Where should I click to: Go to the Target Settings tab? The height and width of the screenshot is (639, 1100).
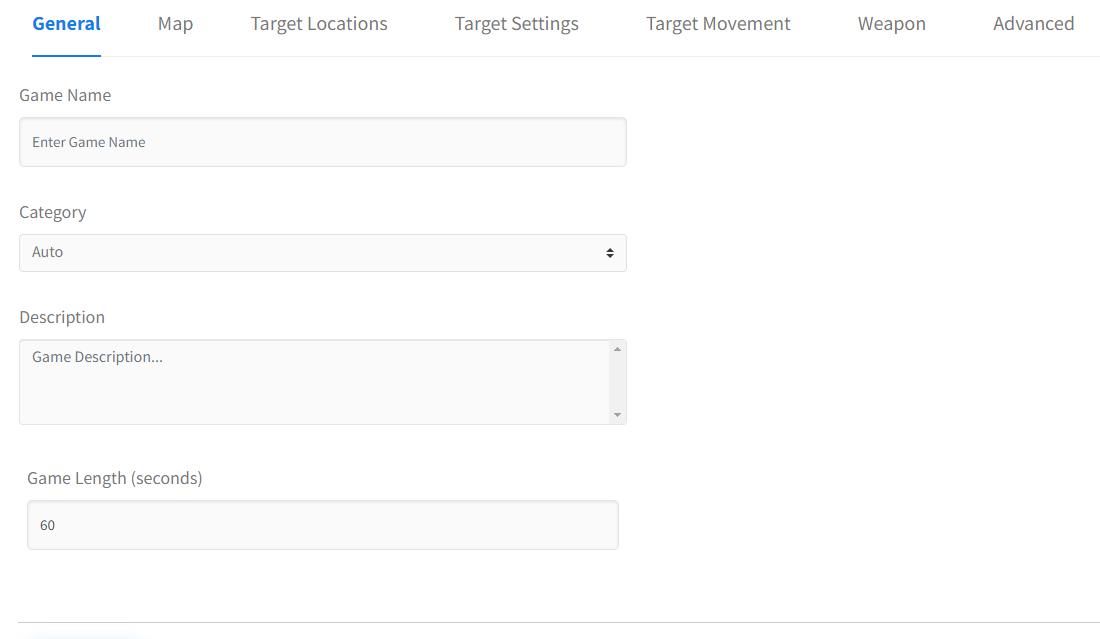pyautogui.click(x=516, y=24)
